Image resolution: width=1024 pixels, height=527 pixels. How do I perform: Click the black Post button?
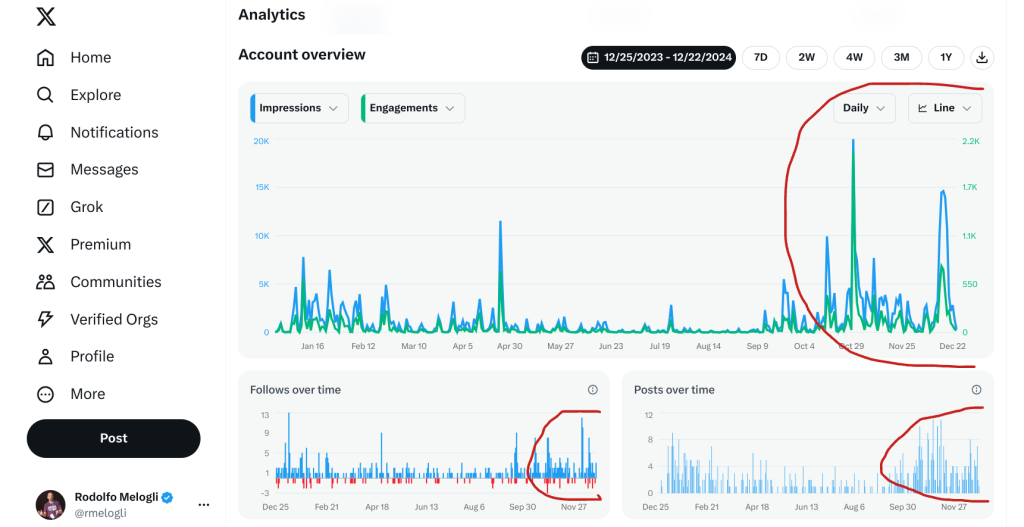point(114,438)
